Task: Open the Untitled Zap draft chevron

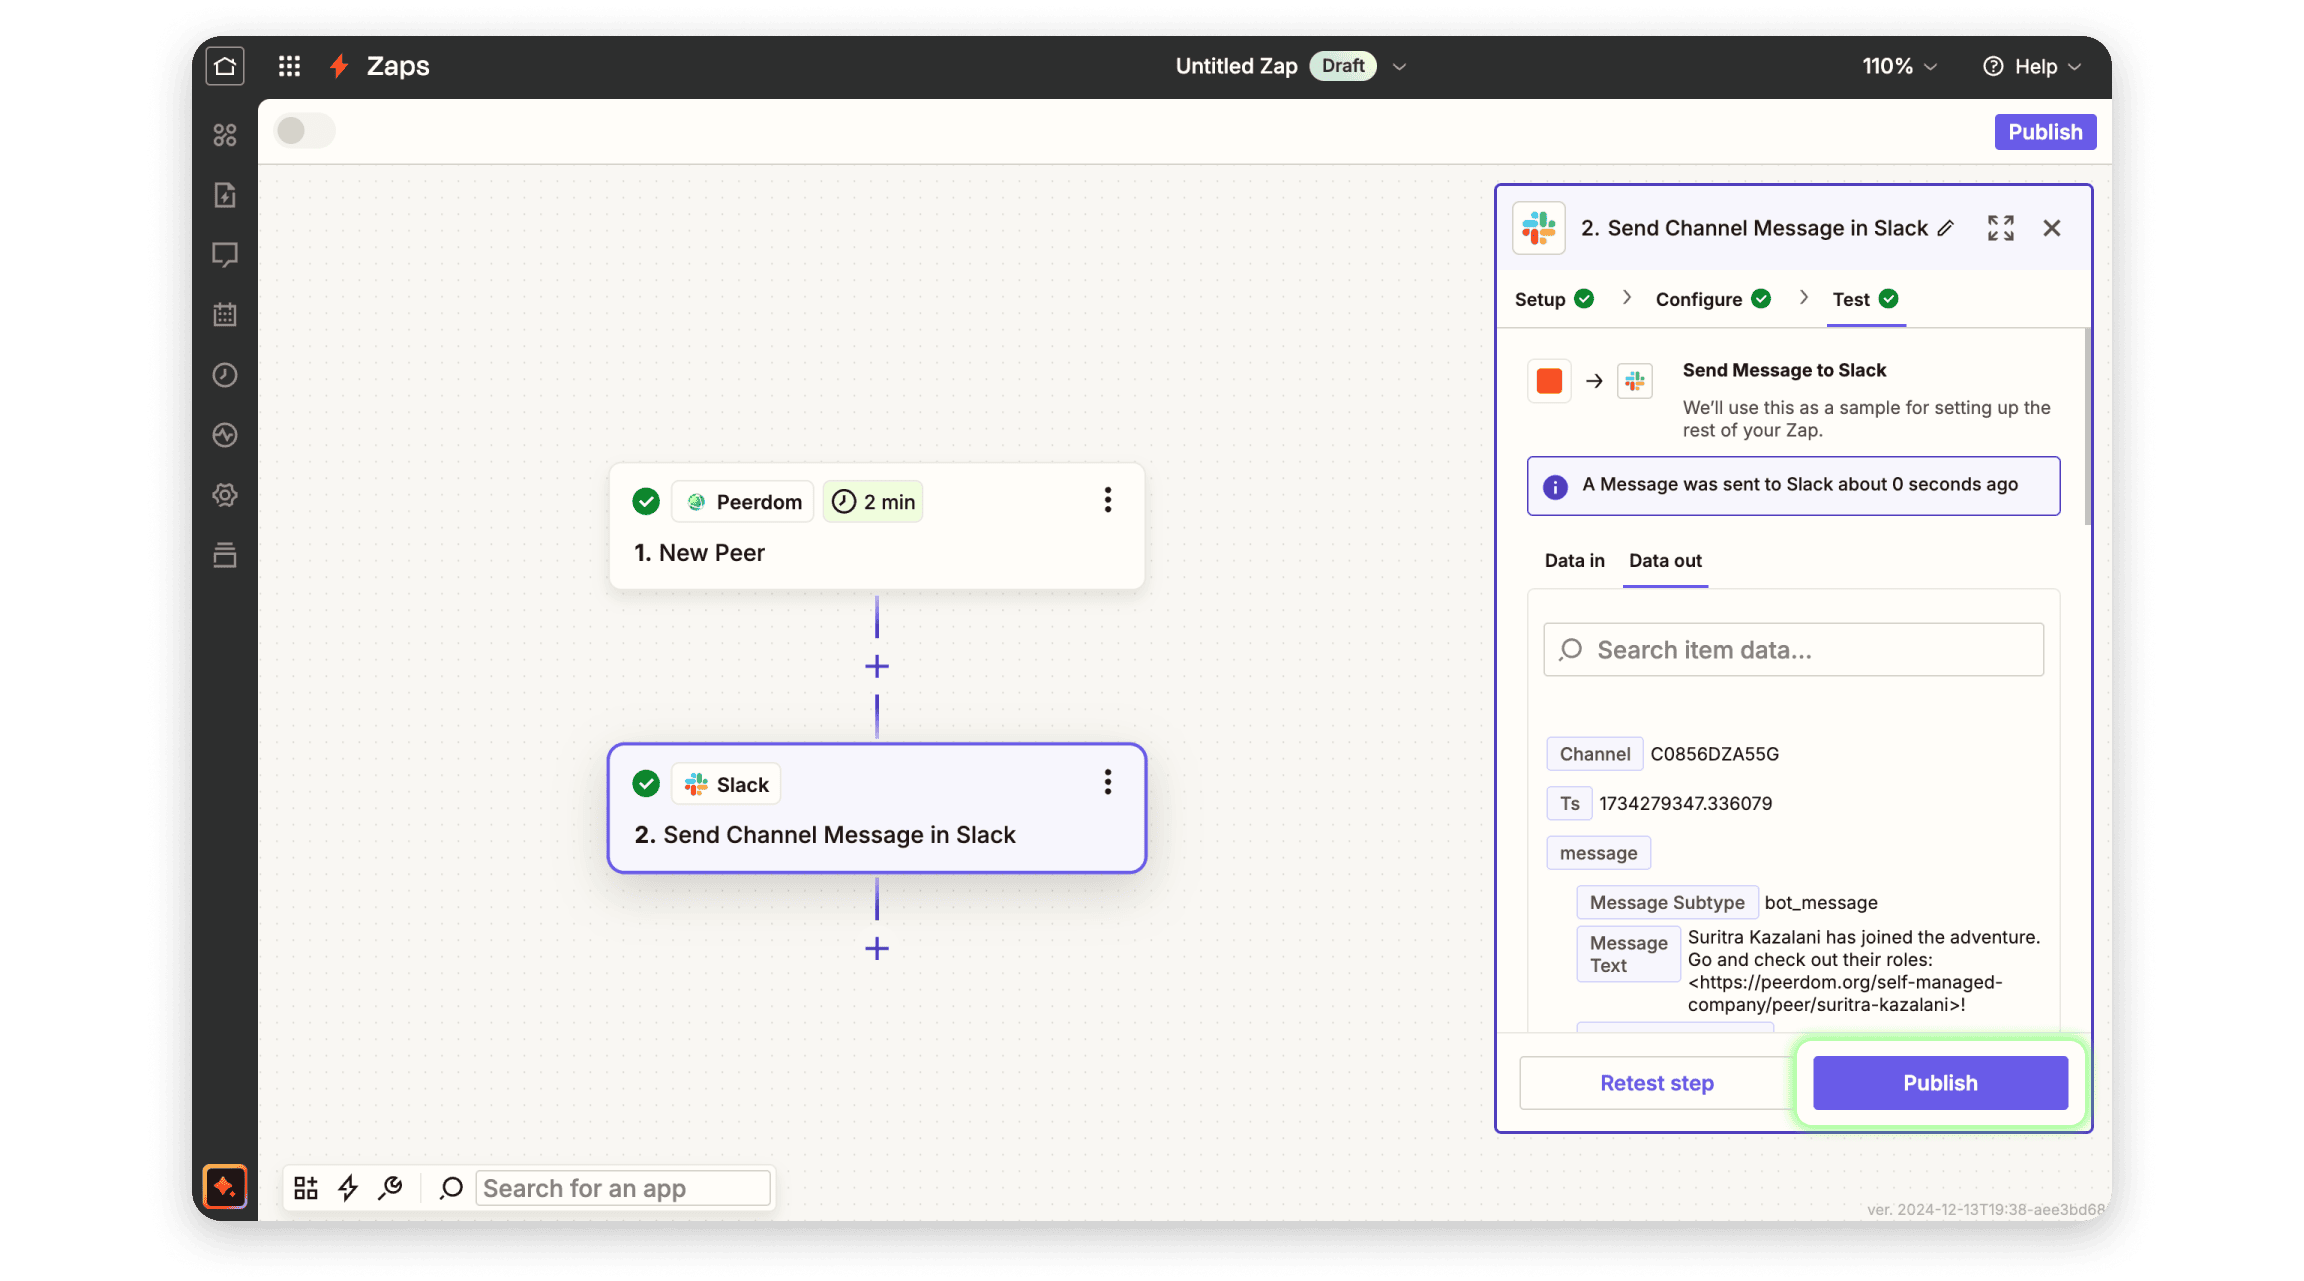Action: coord(1399,66)
